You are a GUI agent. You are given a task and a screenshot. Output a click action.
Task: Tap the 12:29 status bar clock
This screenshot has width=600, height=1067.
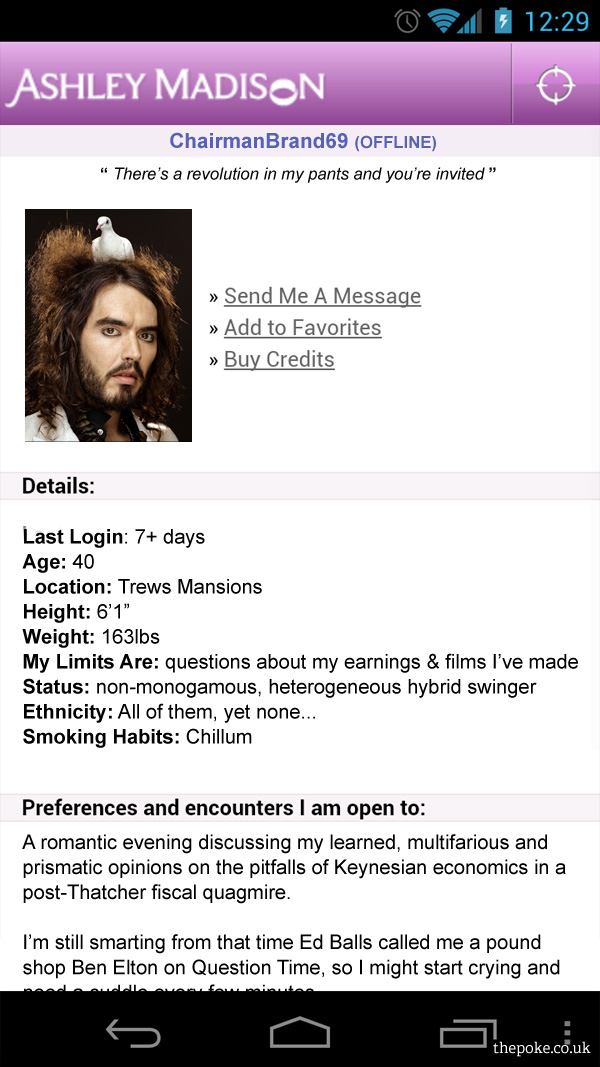click(556, 20)
